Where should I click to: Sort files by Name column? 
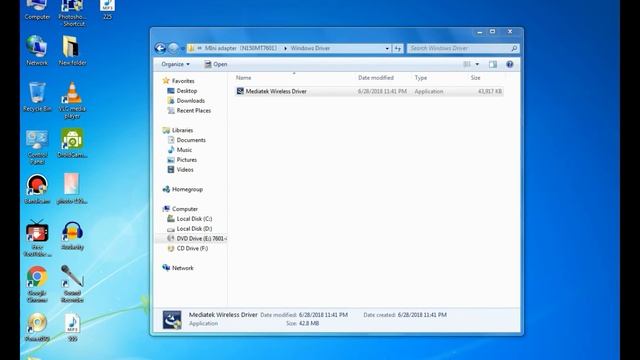tap(243, 78)
